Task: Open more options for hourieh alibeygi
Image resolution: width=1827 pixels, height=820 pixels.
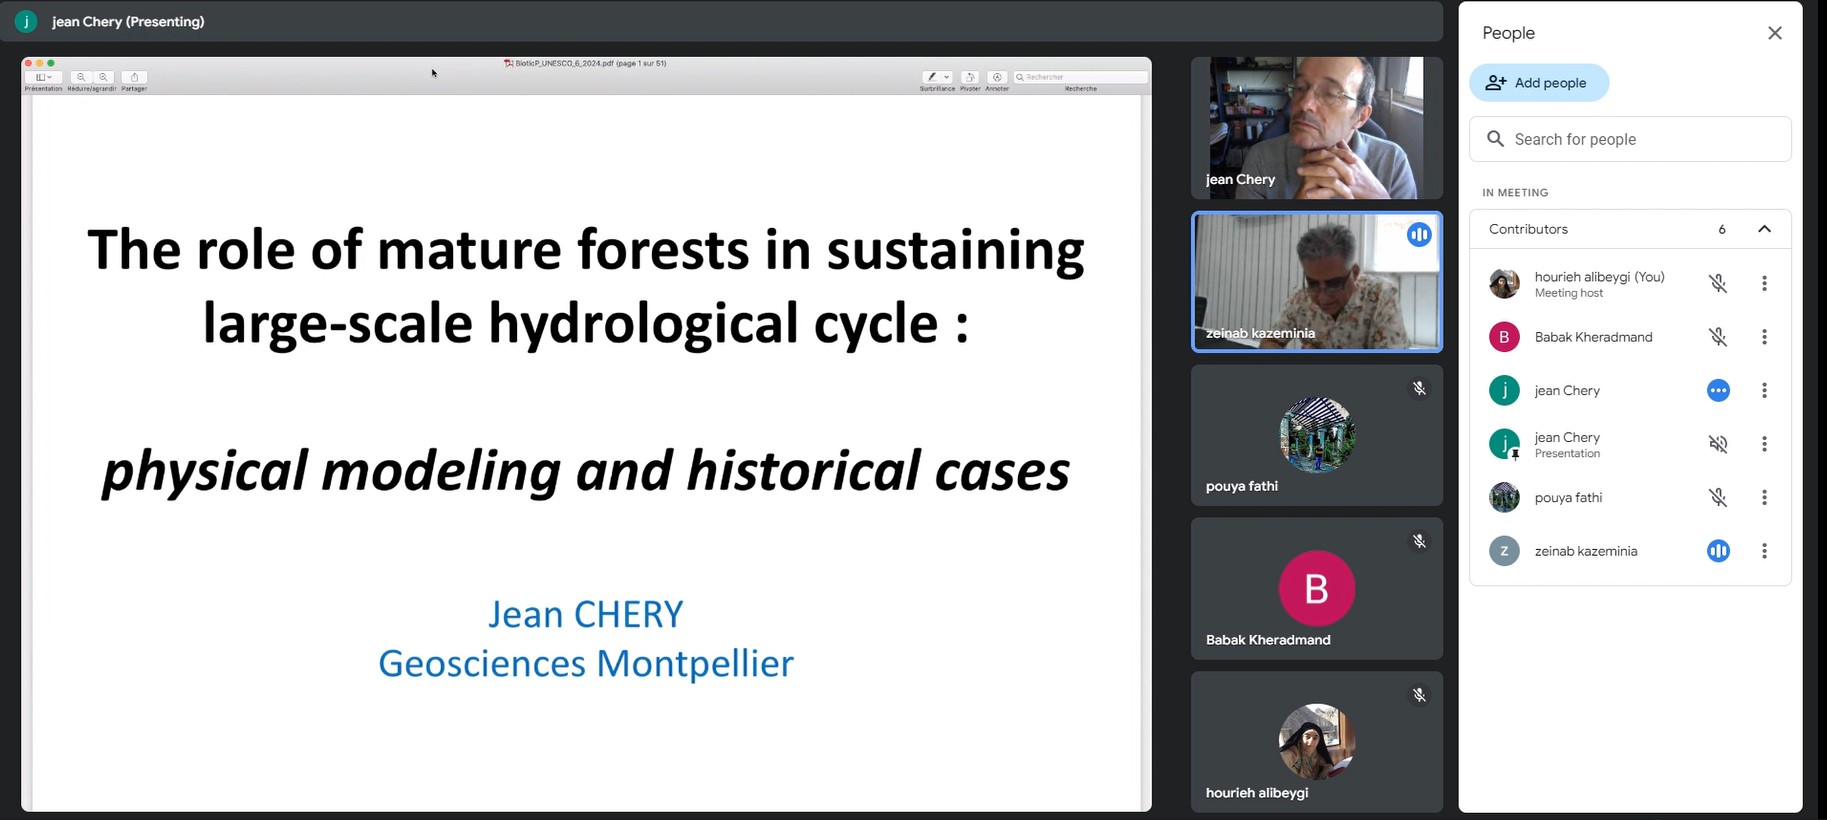Action: (x=1764, y=284)
